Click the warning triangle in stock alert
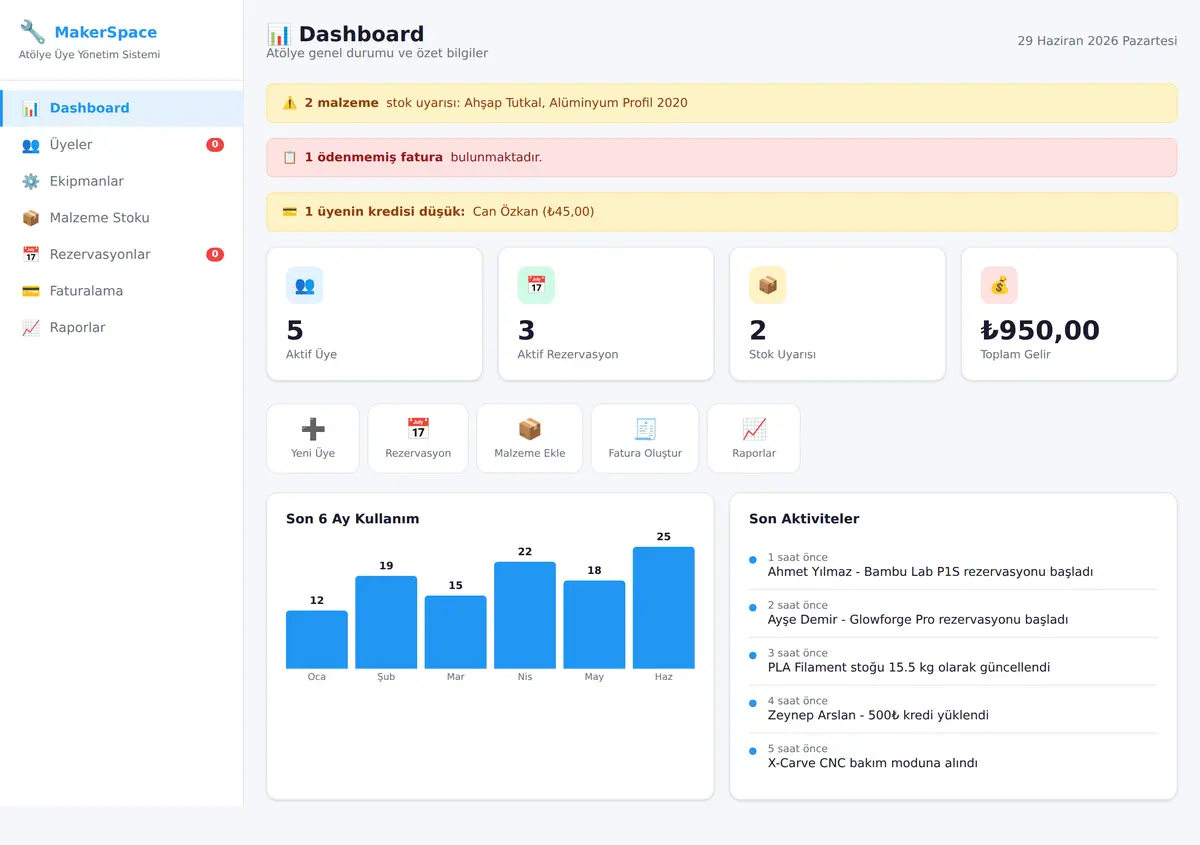 (x=290, y=103)
